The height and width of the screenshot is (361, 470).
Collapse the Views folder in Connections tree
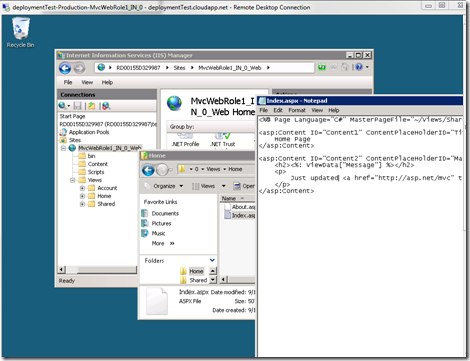72,180
